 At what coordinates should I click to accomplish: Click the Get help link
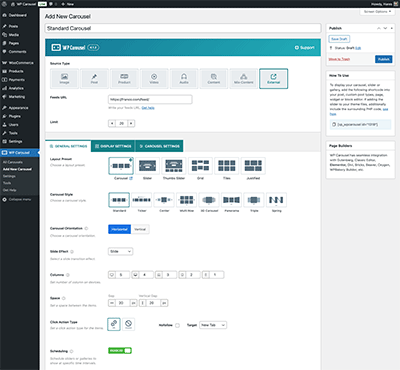pos(148,108)
